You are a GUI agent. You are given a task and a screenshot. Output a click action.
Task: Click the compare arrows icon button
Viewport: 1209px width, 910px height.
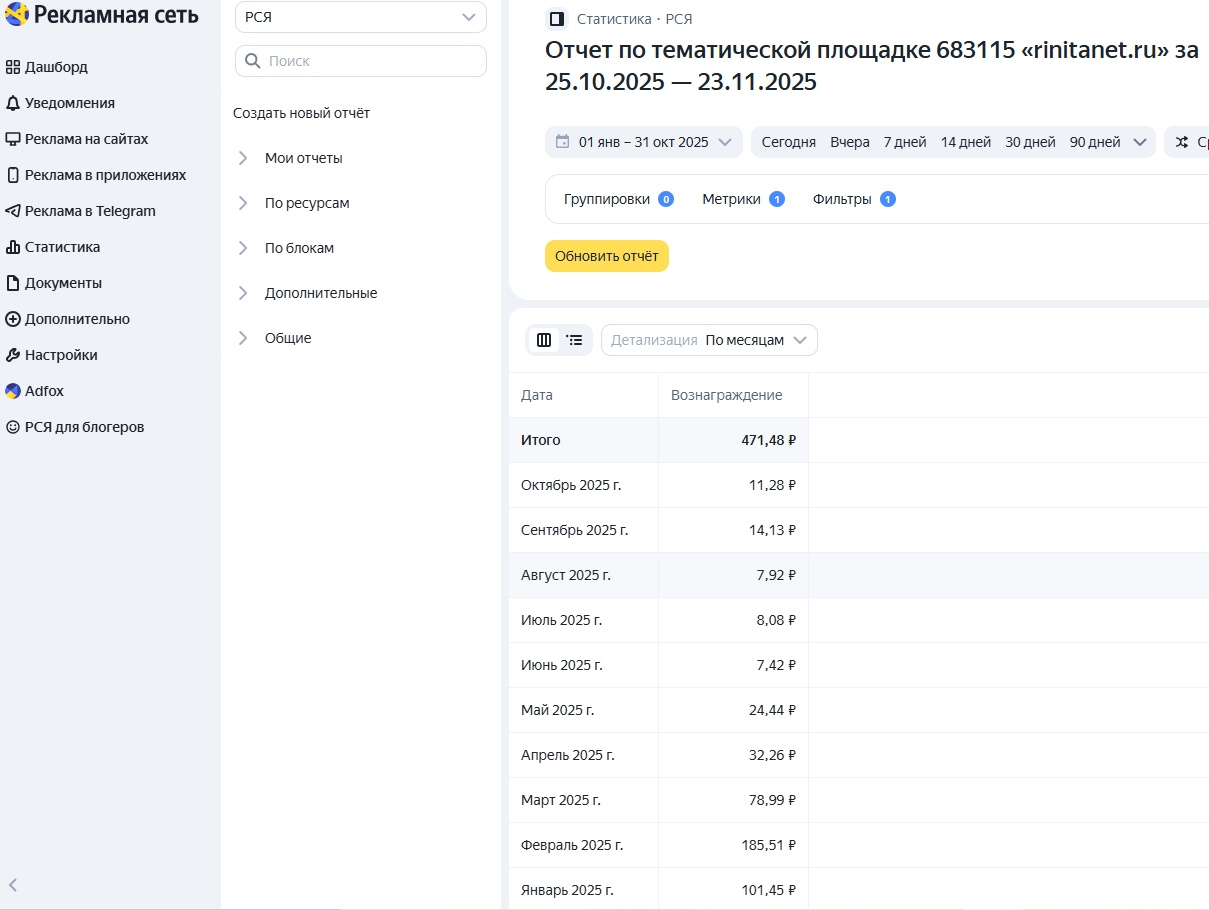pos(1182,142)
